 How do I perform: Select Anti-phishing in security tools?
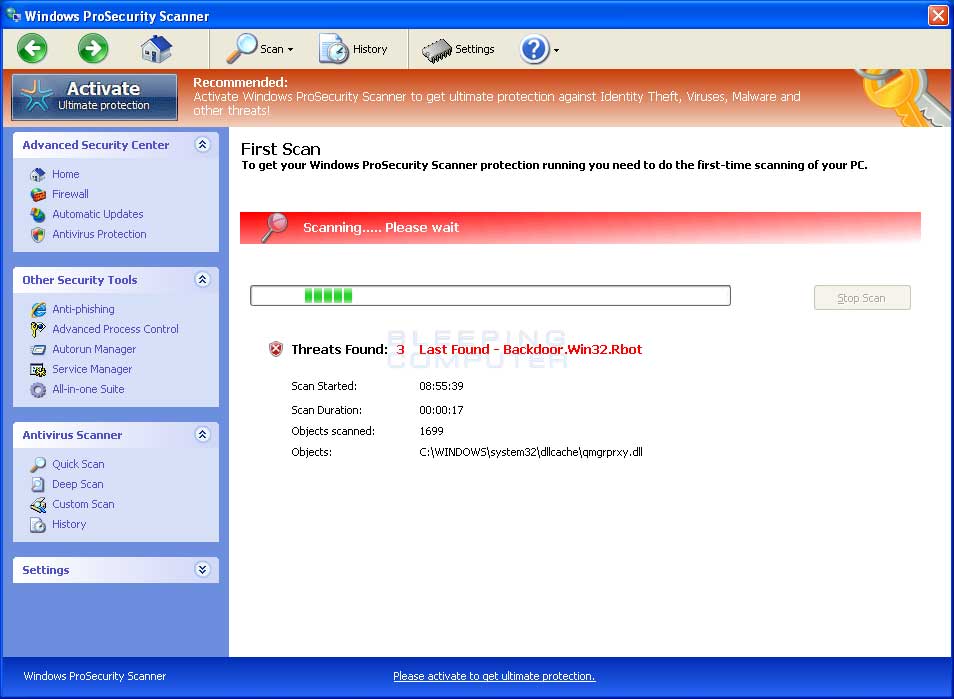click(83, 309)
